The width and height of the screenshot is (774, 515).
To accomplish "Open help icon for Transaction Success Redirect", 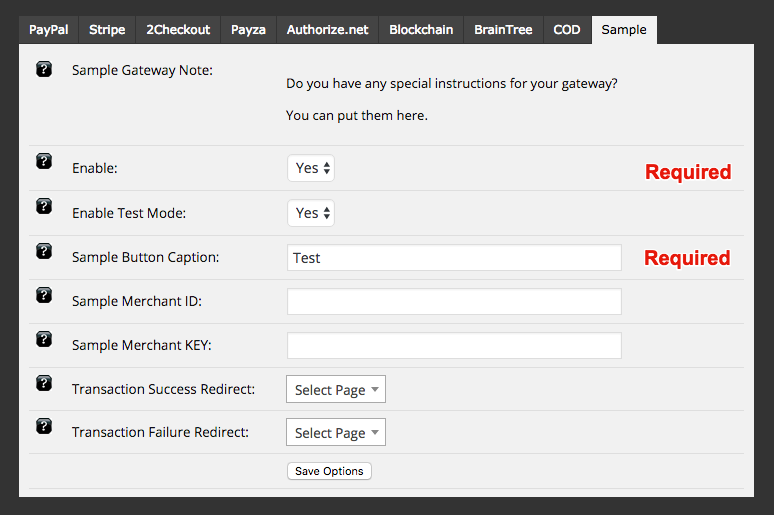I will click(x=44, y=383).
